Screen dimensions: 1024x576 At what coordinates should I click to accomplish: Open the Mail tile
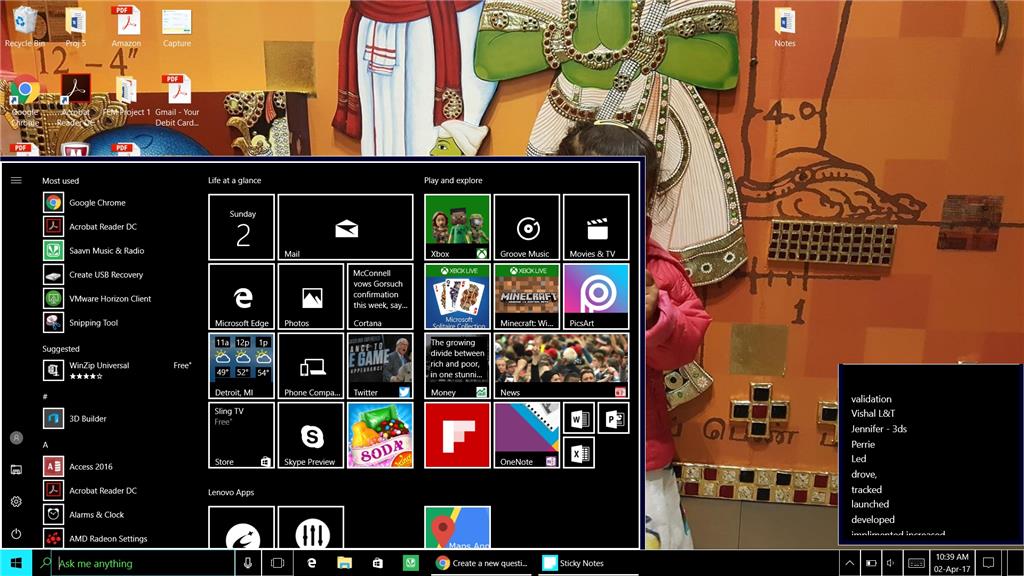345,227
